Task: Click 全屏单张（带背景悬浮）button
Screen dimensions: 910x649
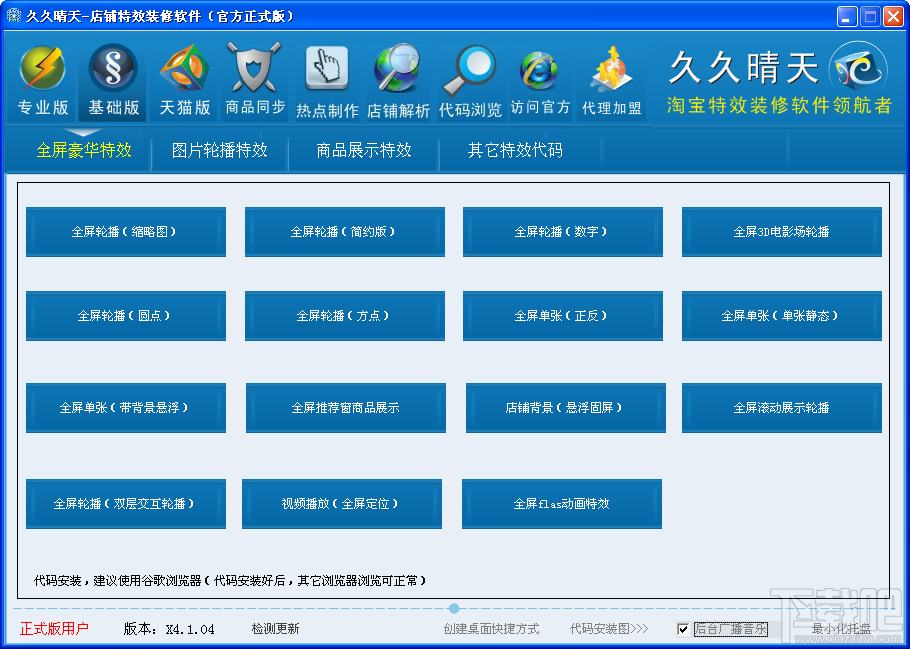Action: [126, 408]
